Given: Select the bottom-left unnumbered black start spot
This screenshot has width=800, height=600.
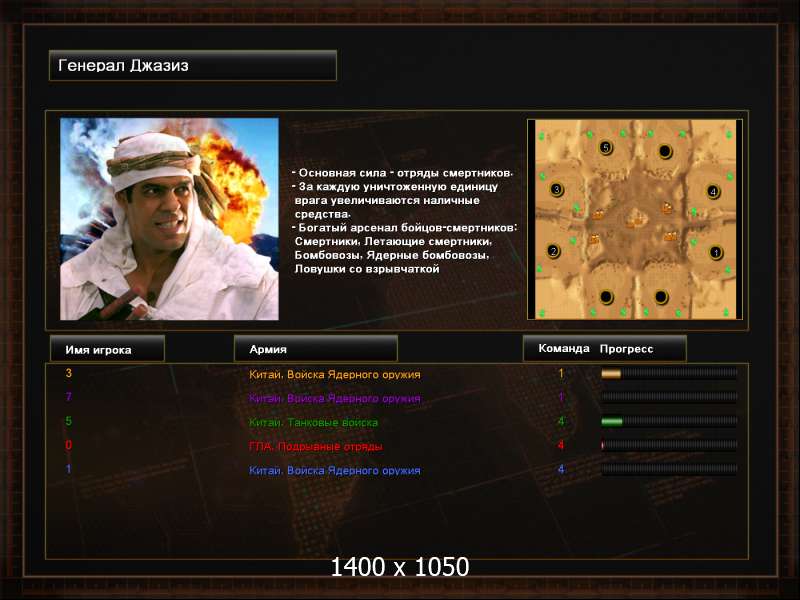Looking at the screenshot, I should click(x=606, y=296).
